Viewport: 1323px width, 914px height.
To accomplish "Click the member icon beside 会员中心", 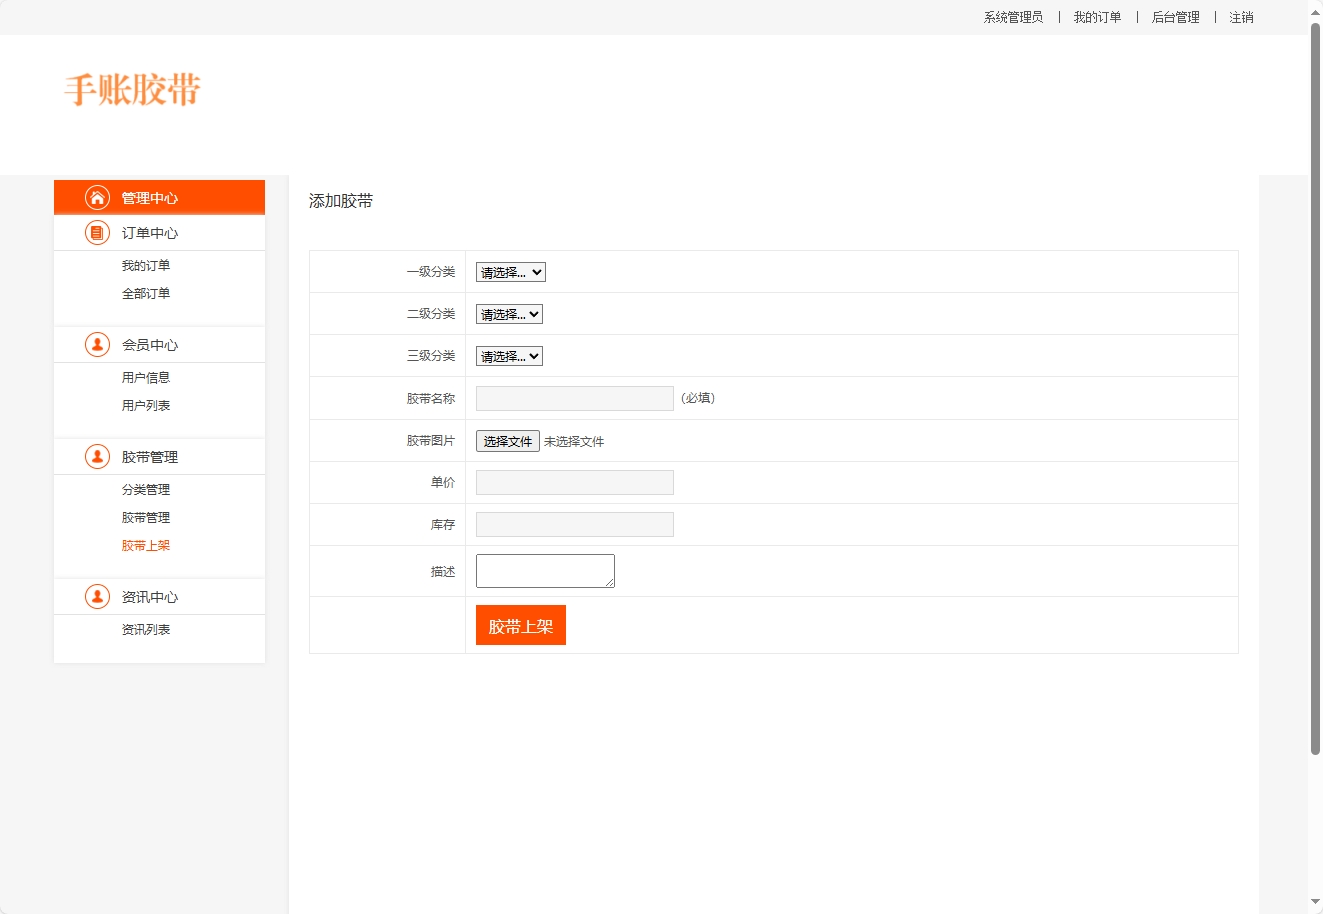I will pyautogui.click(x=96, y=344).
